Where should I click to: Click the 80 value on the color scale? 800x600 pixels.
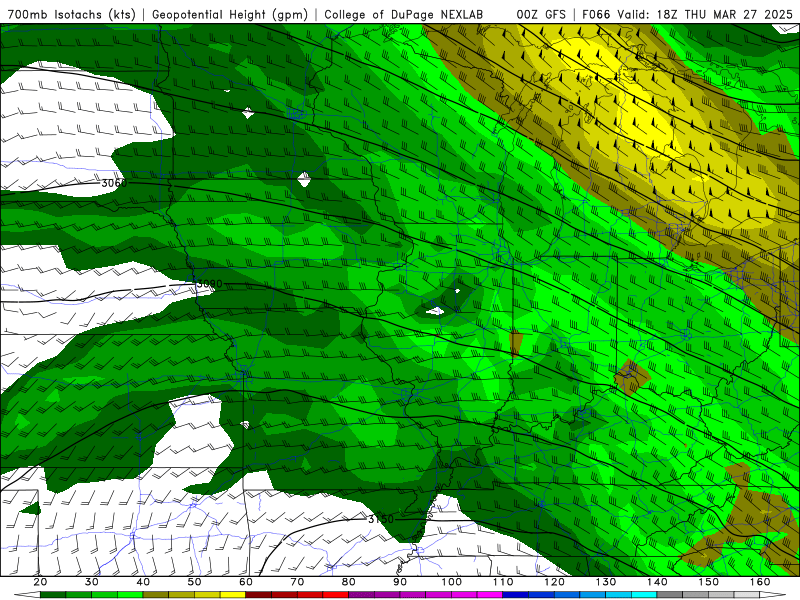(349, 582)
